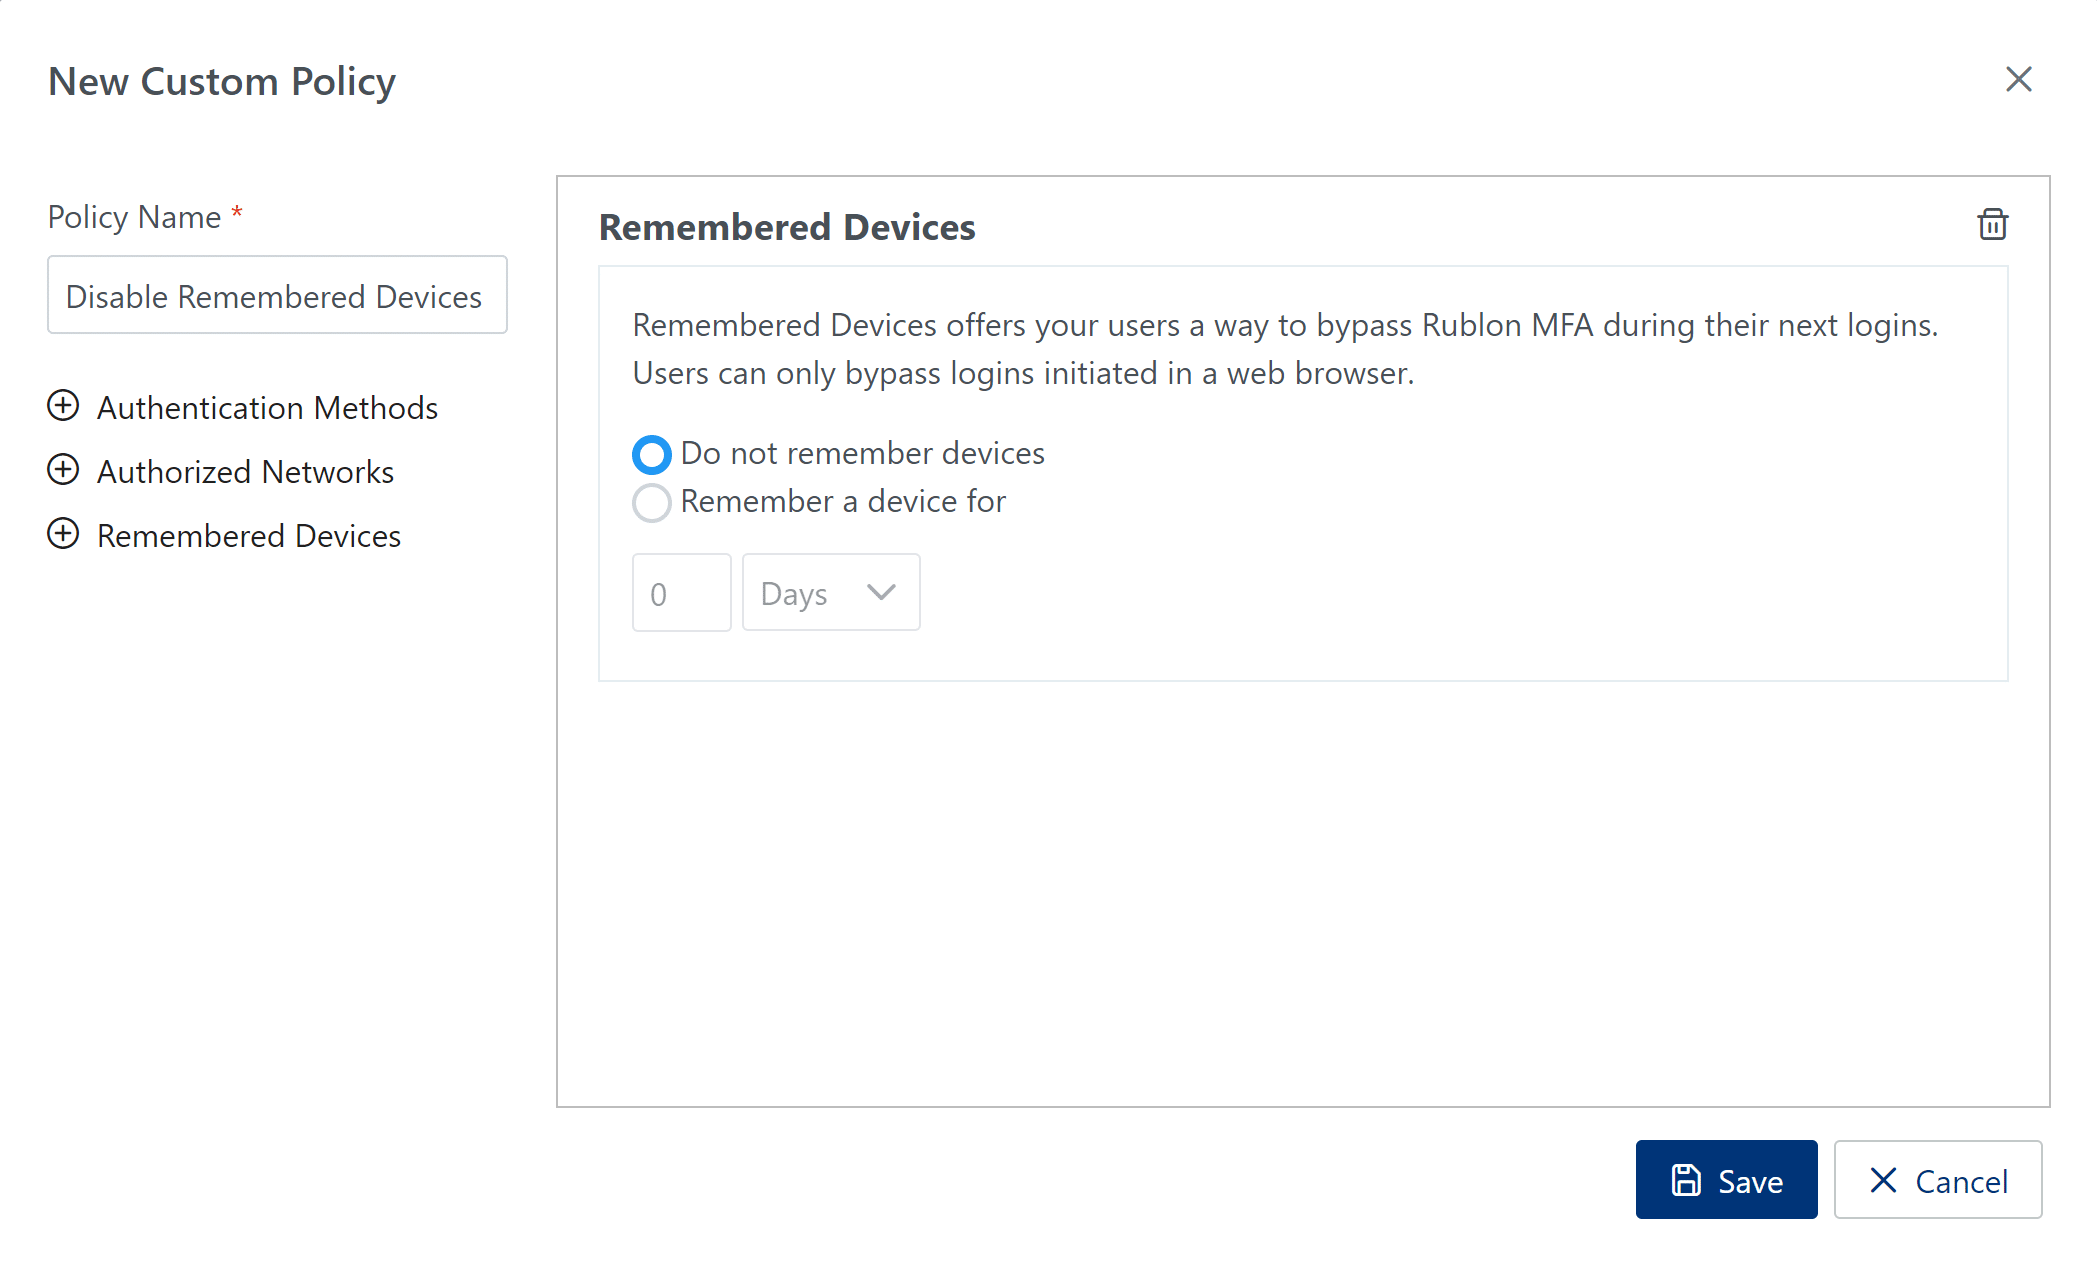Viewport: 2097px width, 1264px height.
Task: Click the "Do not remember devices" option label
Action: click(862, 454)
